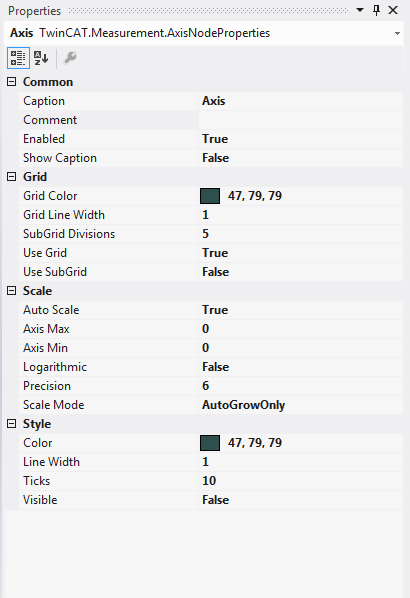
Task: Select the SubGrid Divisions property label
Action: click(x=69, y=234)
